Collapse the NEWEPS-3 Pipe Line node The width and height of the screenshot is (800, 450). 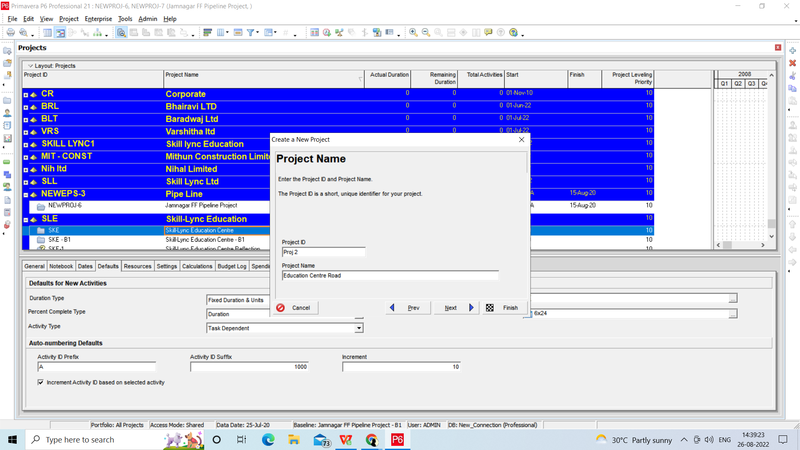pos(26,195)
